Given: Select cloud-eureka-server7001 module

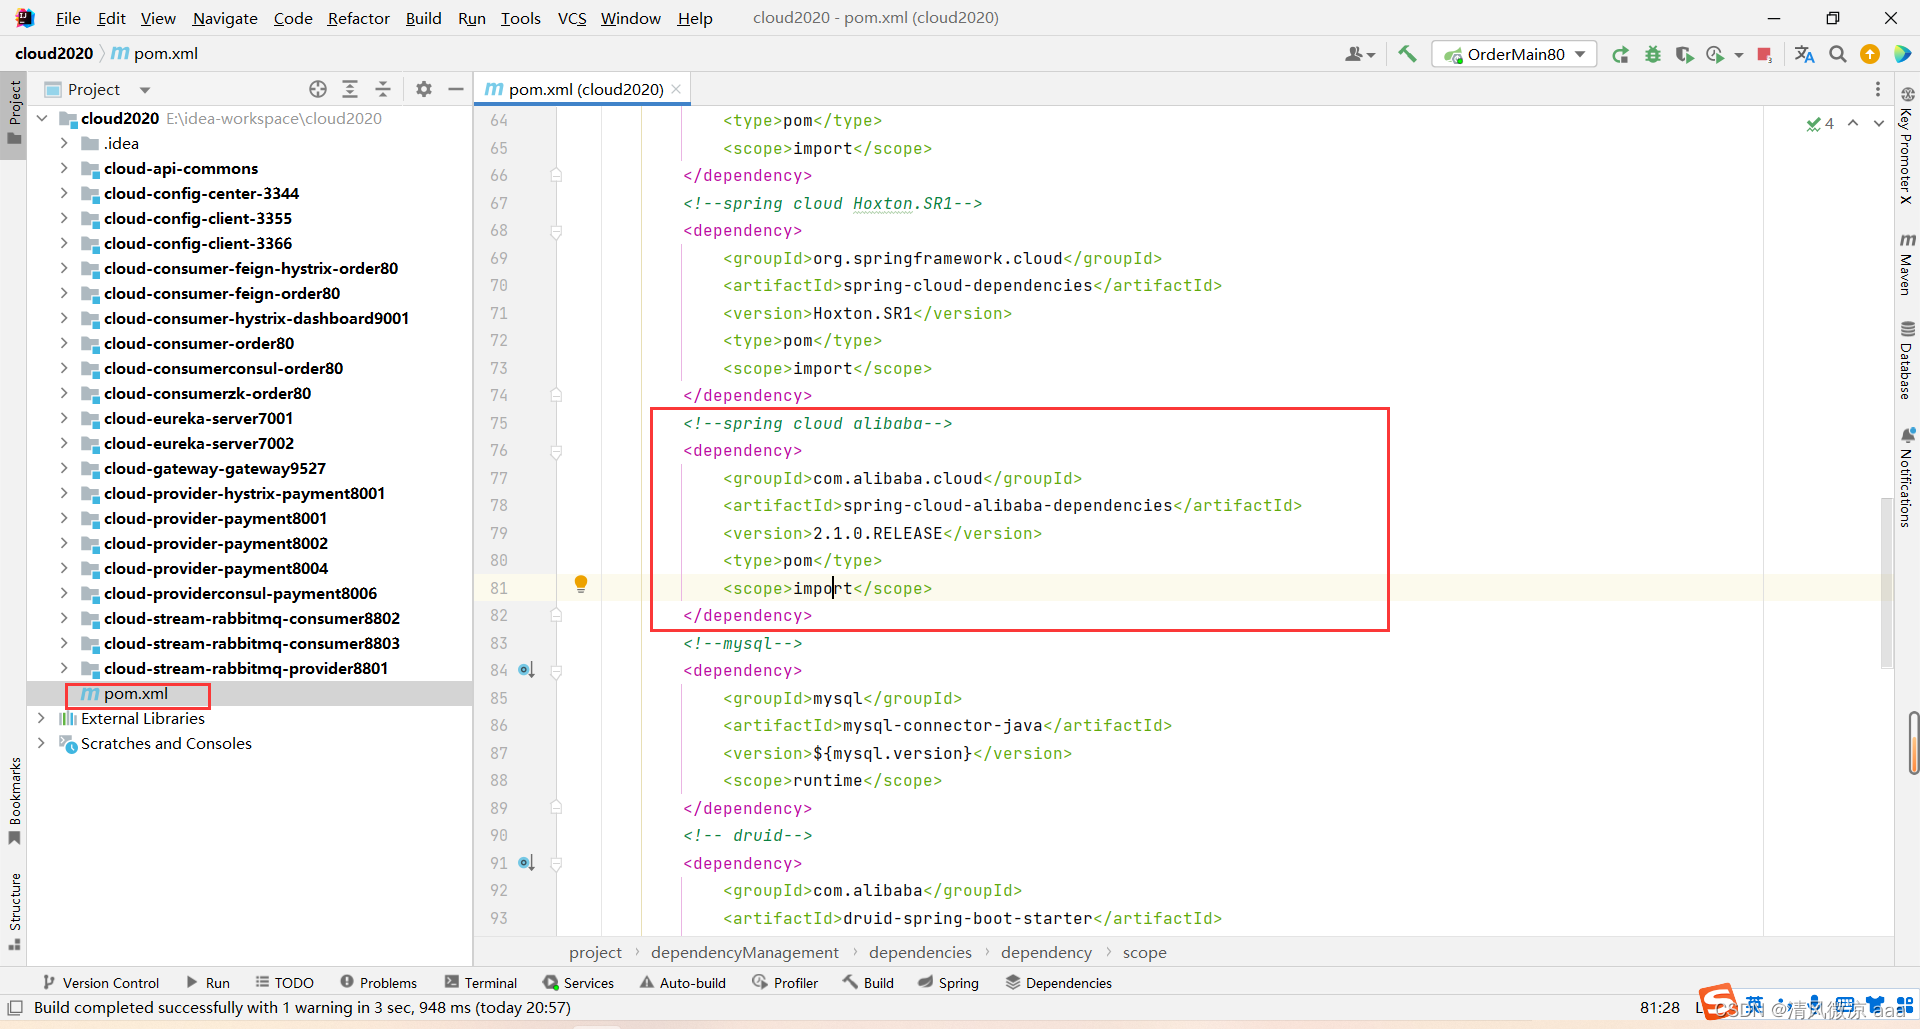Looking at the screenshot, I should click(198, 418).
